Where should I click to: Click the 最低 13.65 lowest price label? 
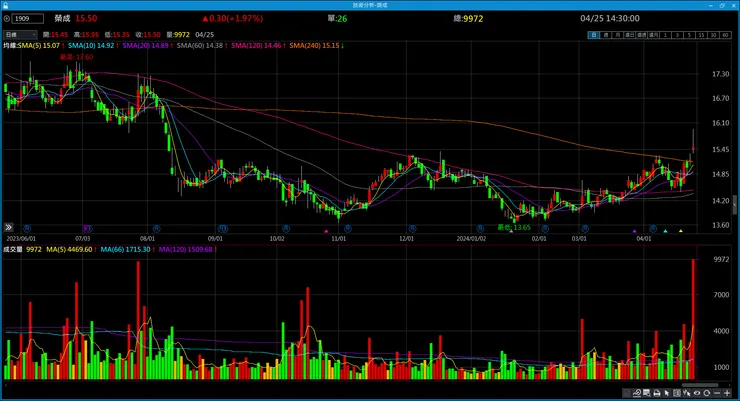[x=514, y=227]
